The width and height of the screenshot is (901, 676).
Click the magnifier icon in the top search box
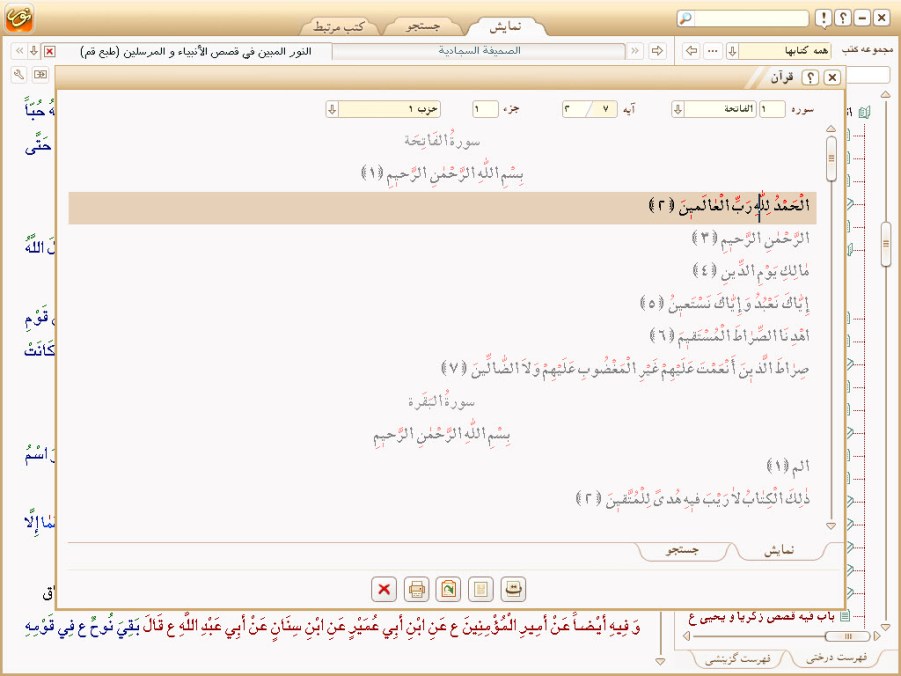click(x=686, y=18)
